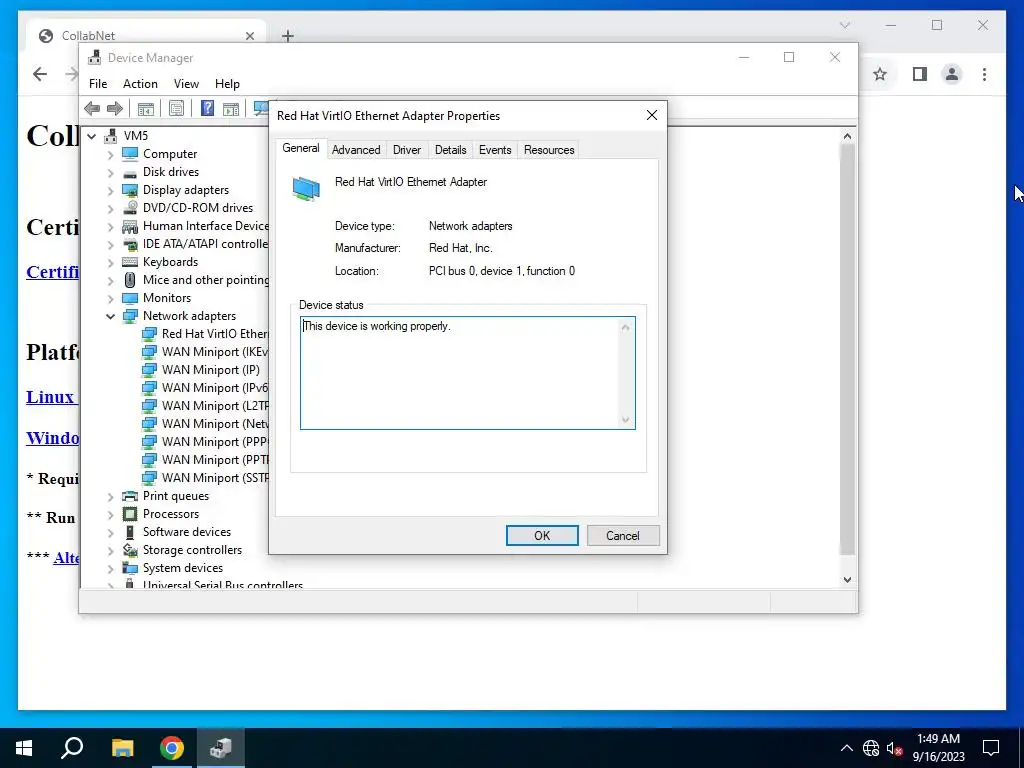Expand the Disk drives node
The image size is (1024, 768).
[110, 172]
